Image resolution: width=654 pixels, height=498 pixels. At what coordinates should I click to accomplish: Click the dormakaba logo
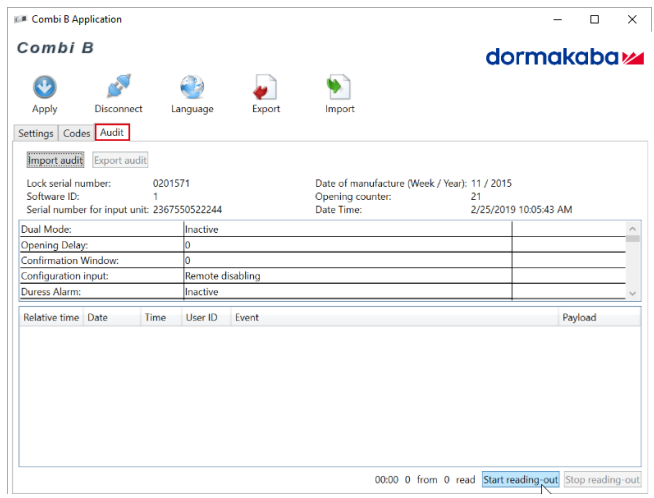pos(564,57)
